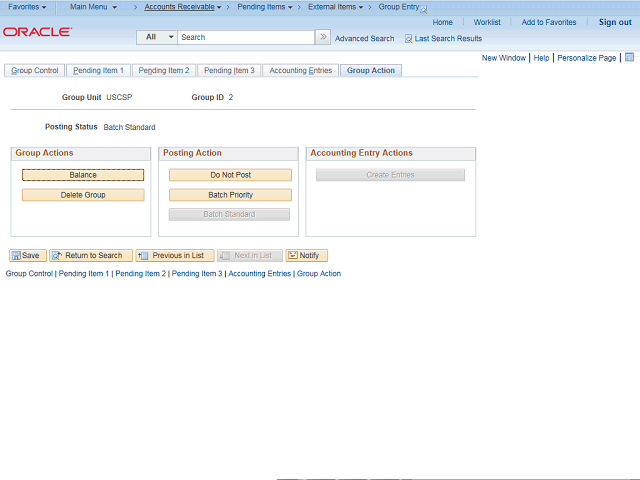The height and width of the screenshot is (480, 640).
Task: Switch to the Pending Item 3 tab
Action: click(x=229, y=70)
